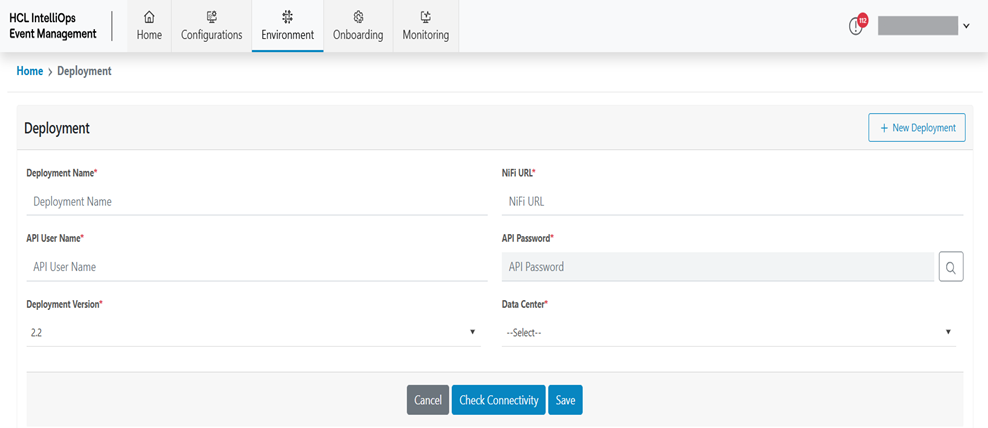Follow the Home breadcrumb link

click(30, 71)
